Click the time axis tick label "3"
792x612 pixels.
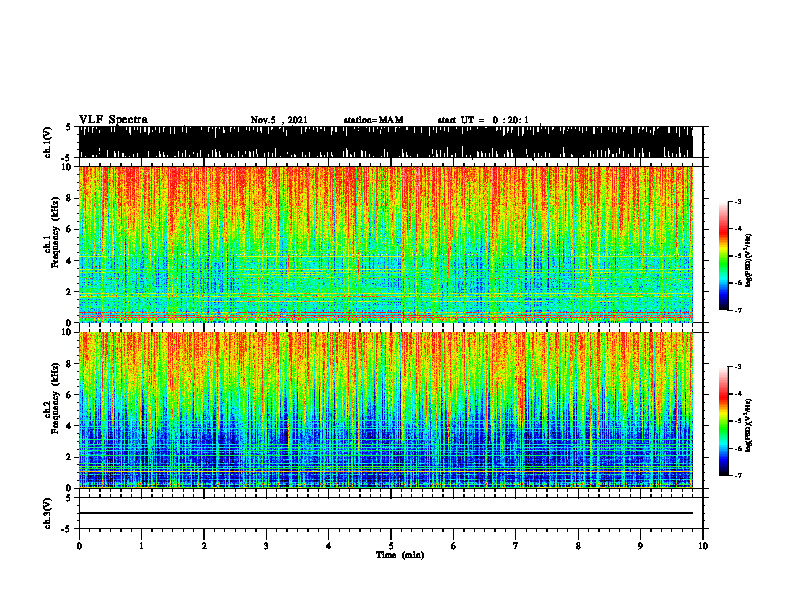pos(266,546)
